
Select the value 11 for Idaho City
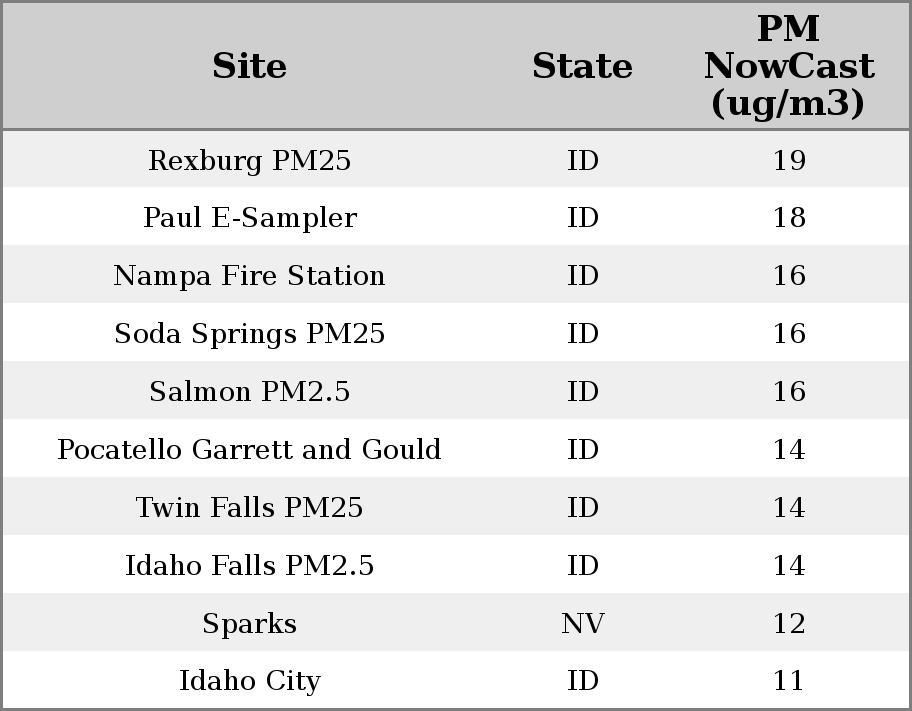tap(788, 681)
